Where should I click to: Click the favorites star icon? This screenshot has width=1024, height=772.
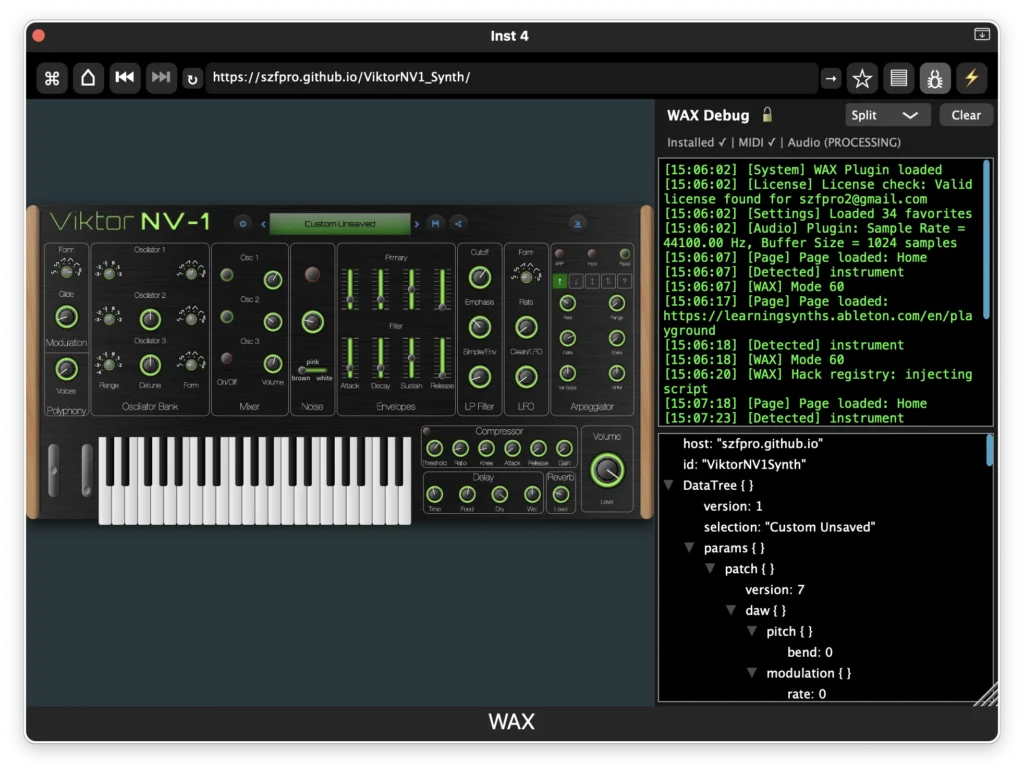click(x=862, y=78)
